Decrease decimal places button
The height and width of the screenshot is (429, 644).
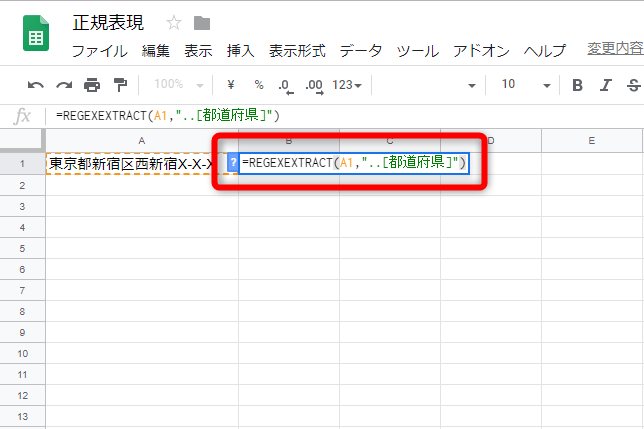(x=286, y=86)
